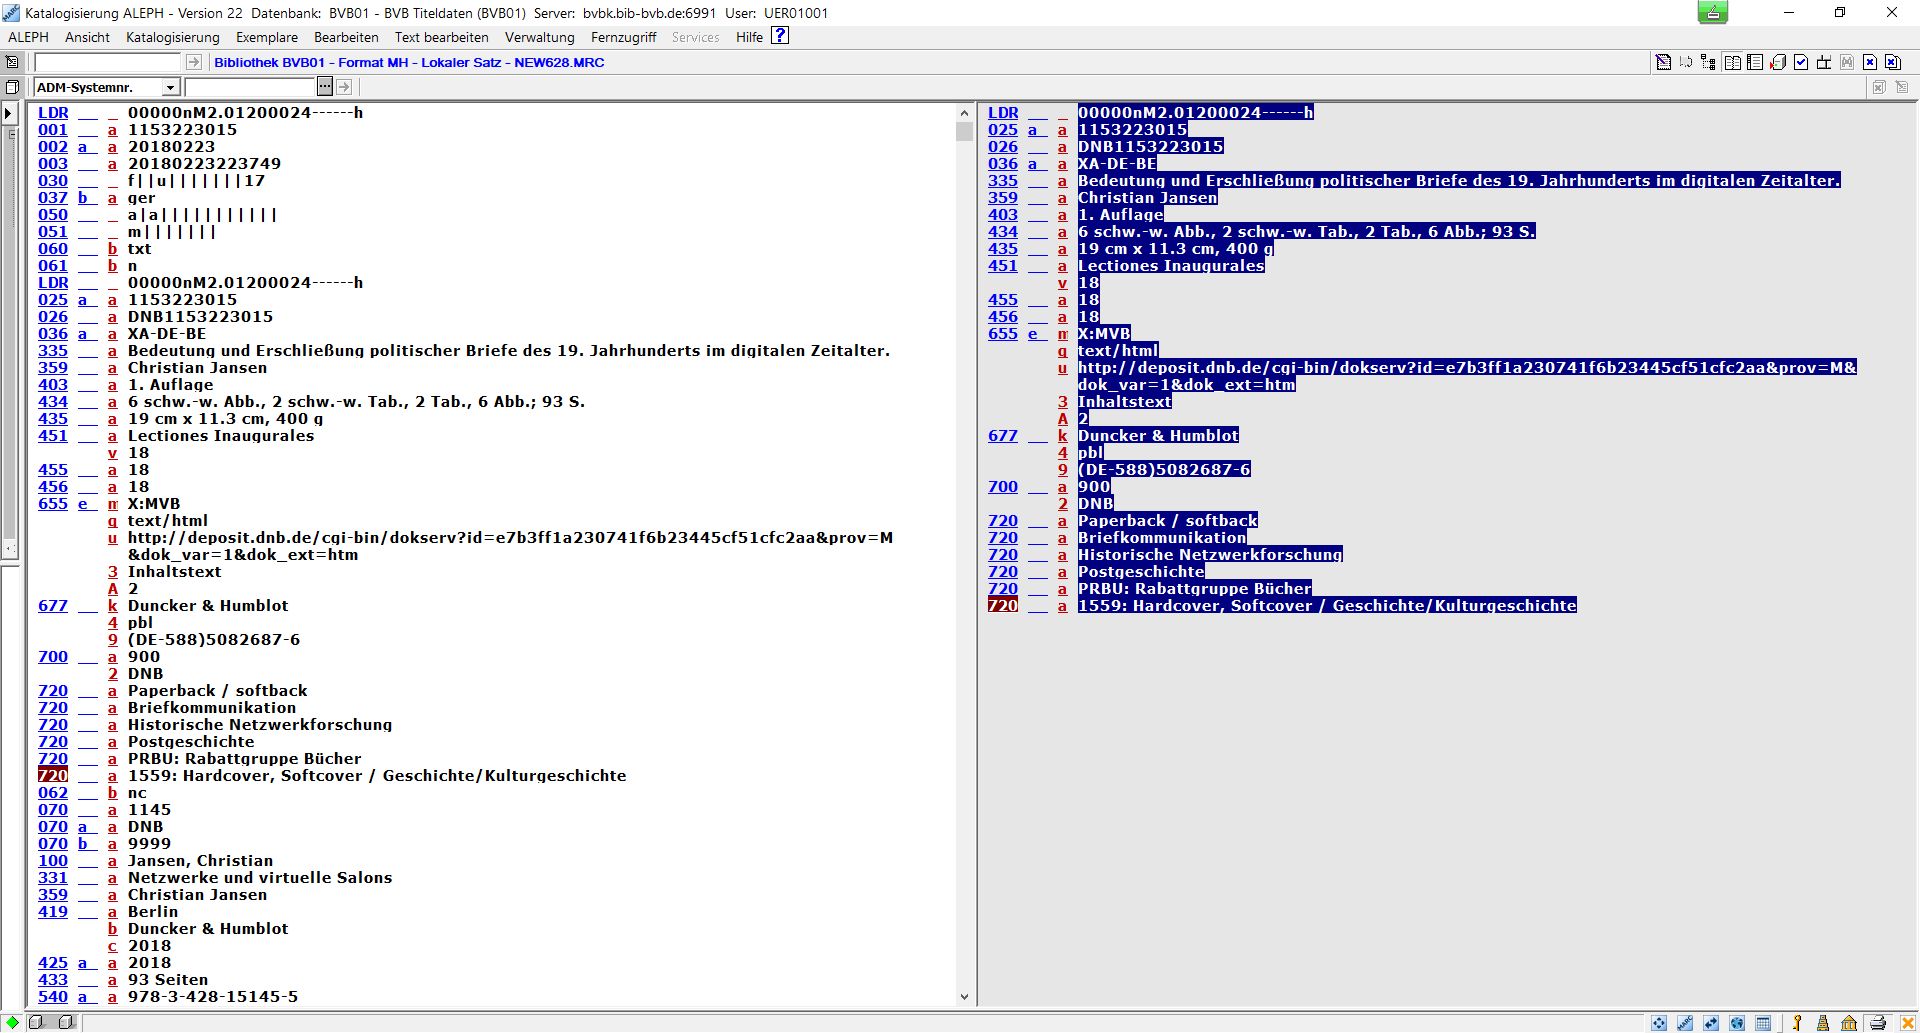Open the Katalogisierung menu
The height and width of the screenshot is (1033, 1920).
pos(172,37)
